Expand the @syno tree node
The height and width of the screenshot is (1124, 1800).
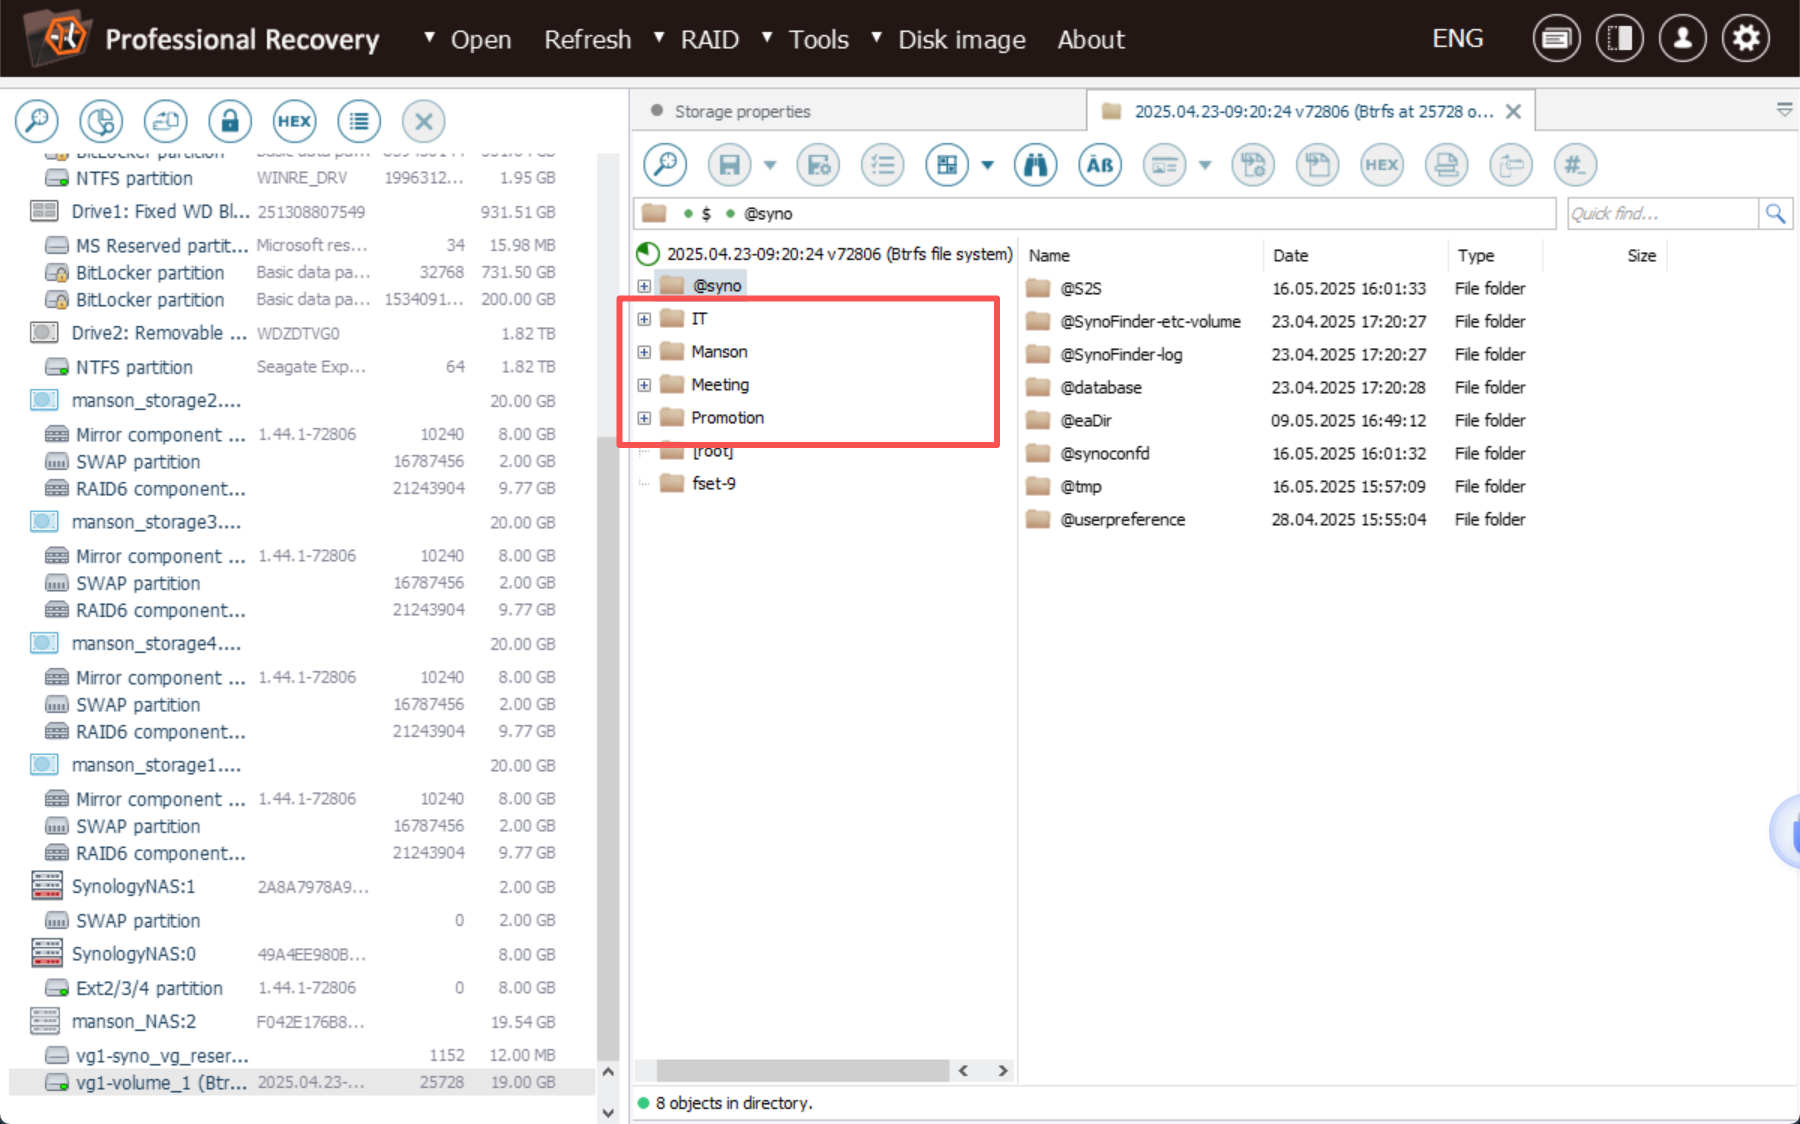(644, 286)
